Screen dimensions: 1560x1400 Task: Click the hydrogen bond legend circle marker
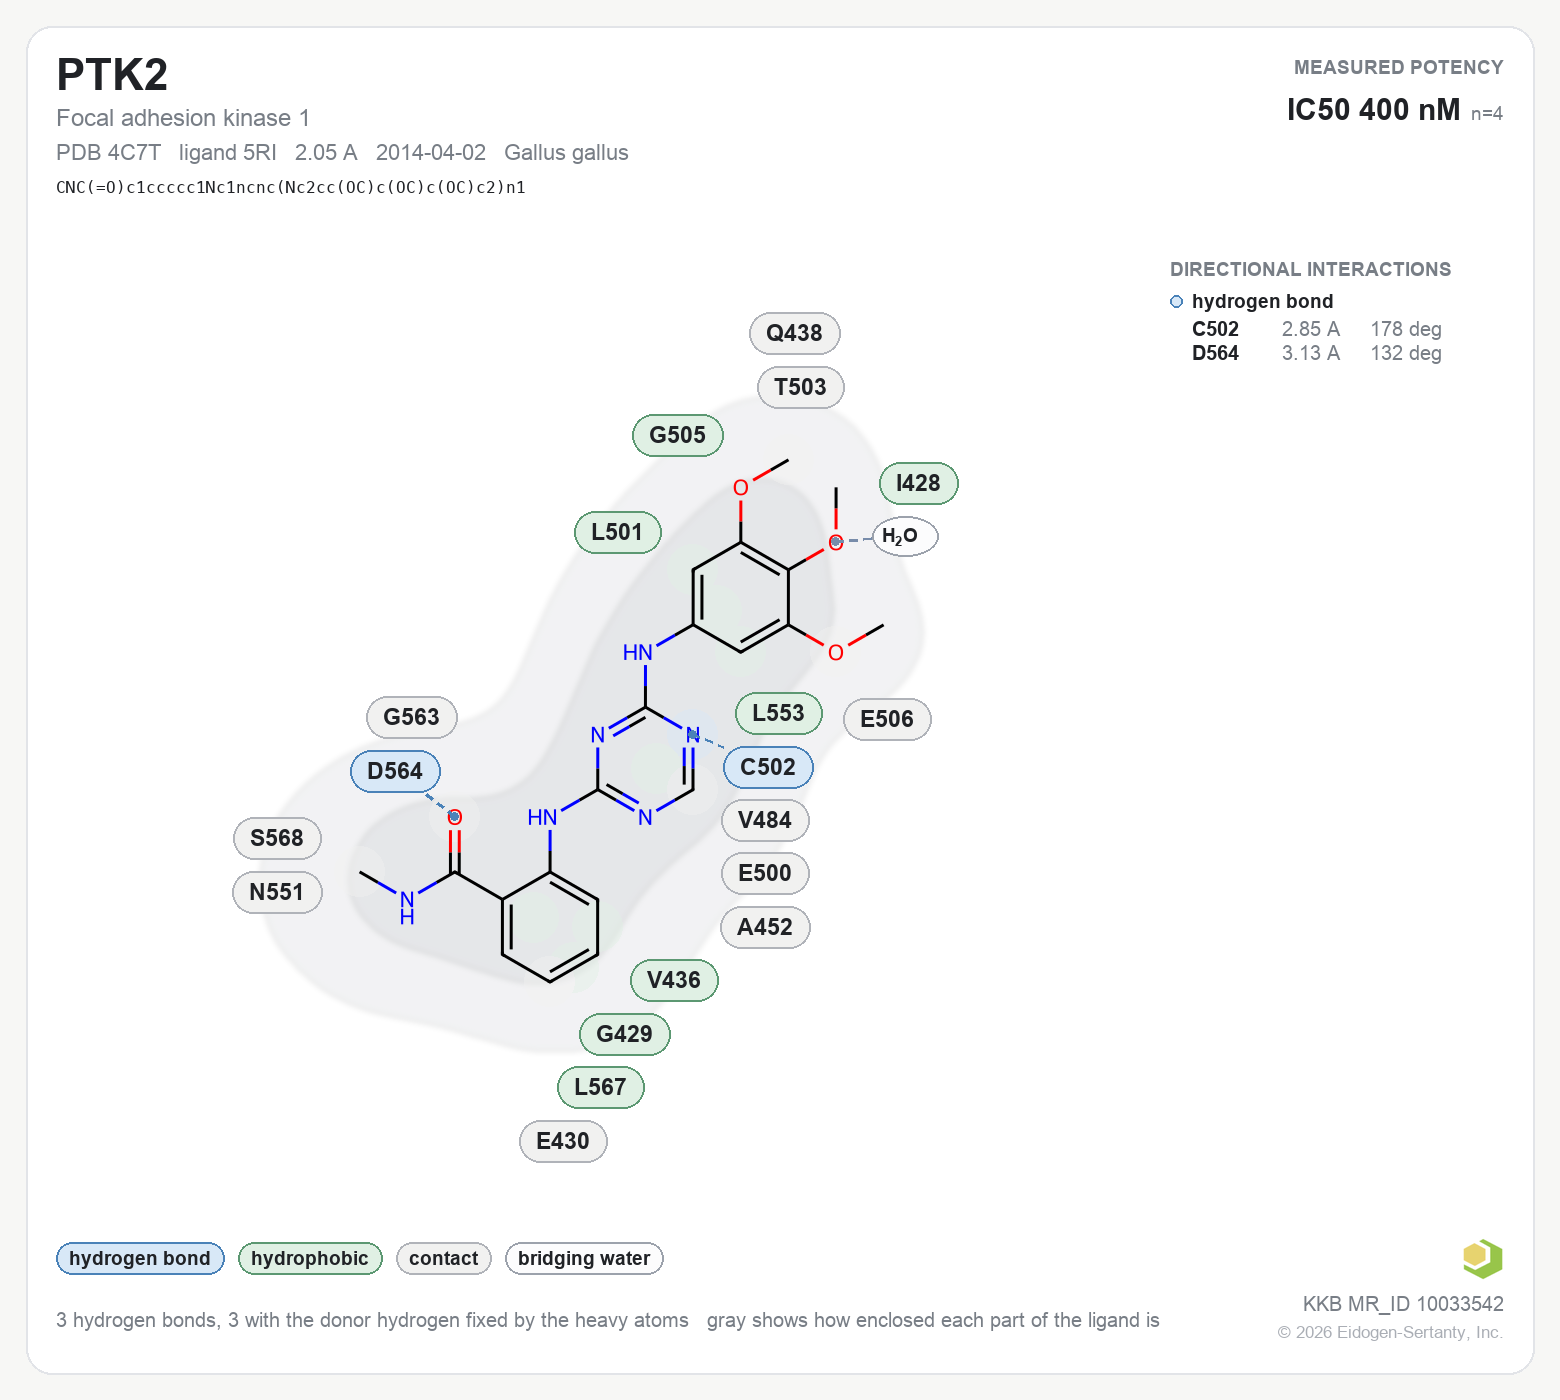click(1176, 302)
